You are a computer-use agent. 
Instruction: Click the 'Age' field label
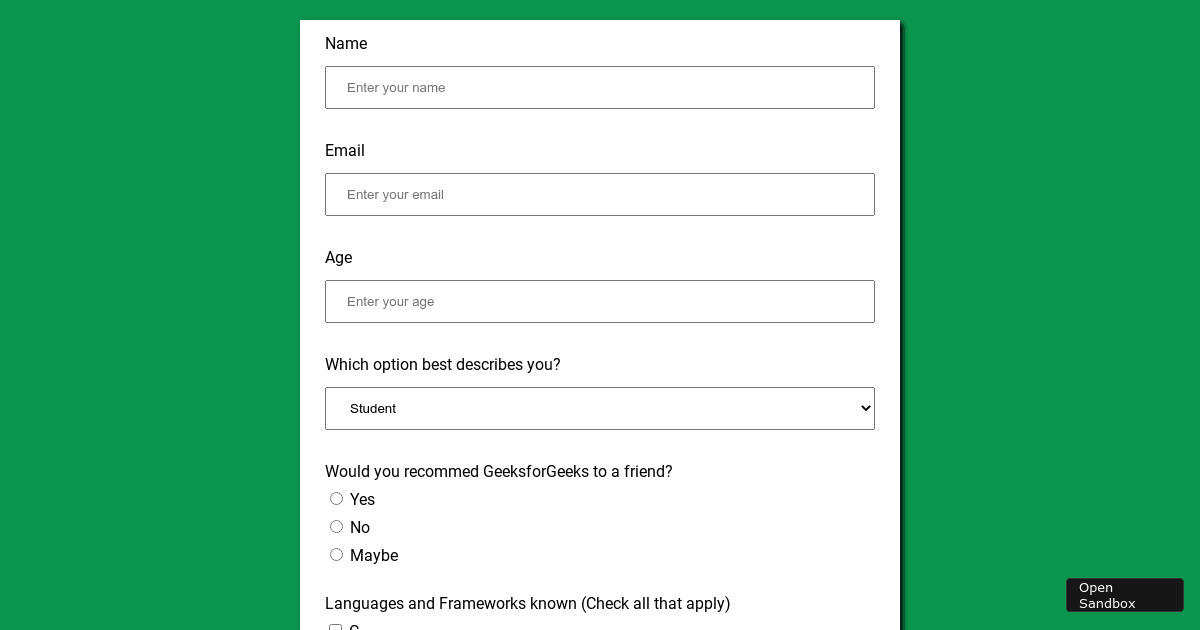coord(338,258)
